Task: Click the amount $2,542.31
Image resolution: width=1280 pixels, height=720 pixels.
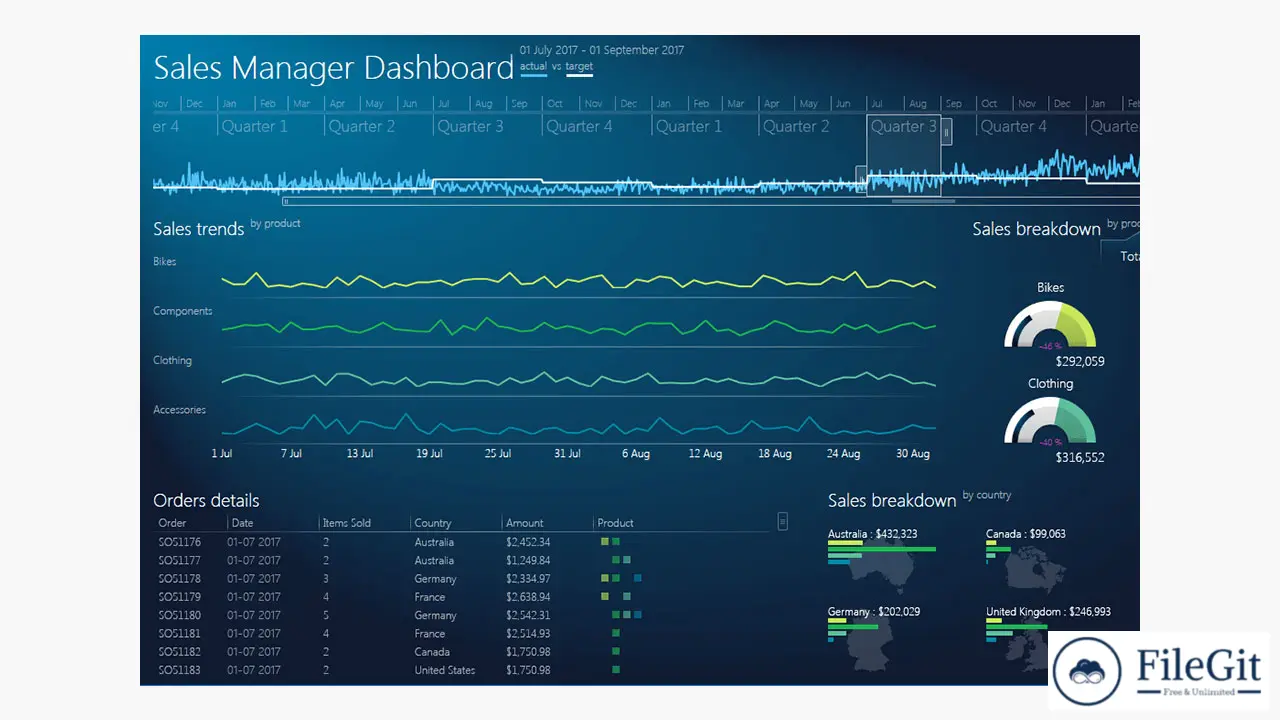Action: 528,615
